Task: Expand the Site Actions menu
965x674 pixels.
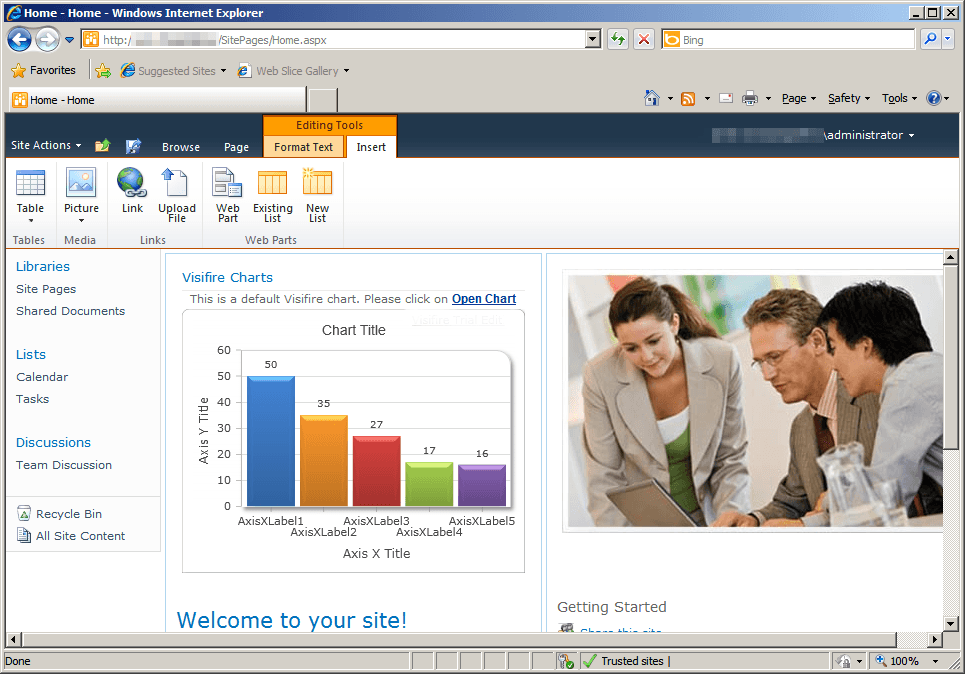Action: click(x=46, y=145)
